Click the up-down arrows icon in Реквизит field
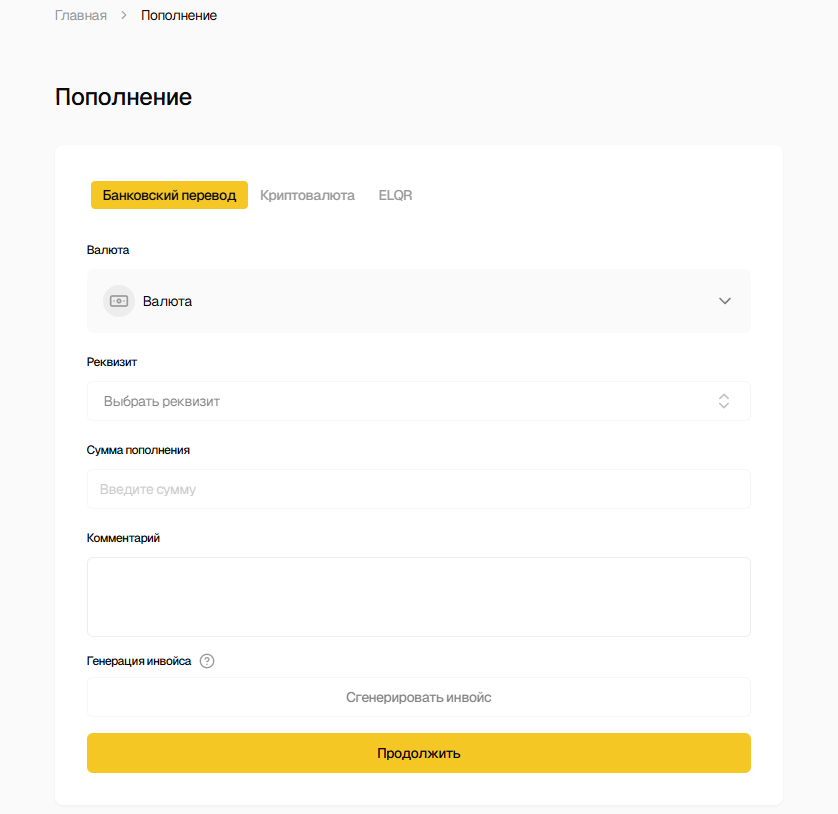Screen dimensions: 838x814 coord(724,401)
